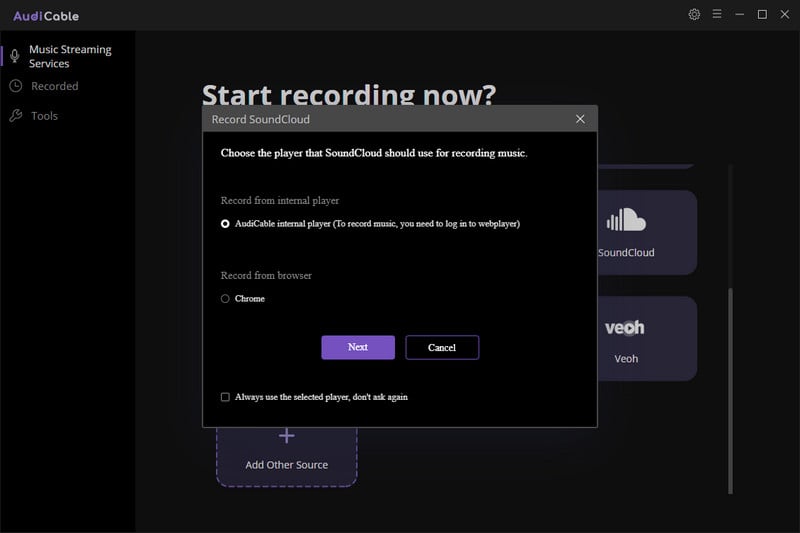Screen dimensions: 800x533
Task: Click the Veoh label text
Action: 626,359
